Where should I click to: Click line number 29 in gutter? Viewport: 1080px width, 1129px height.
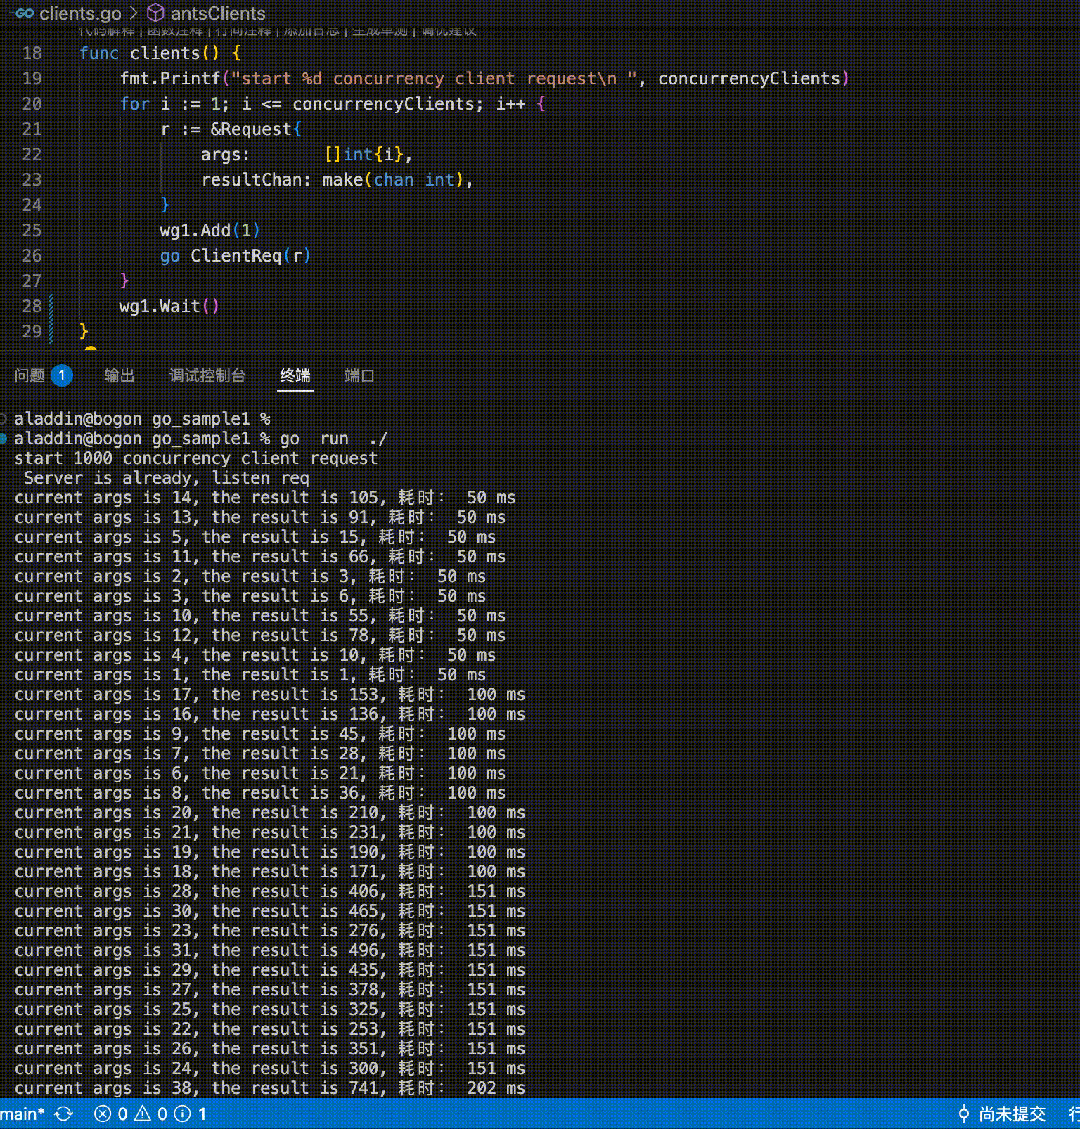click(32, 331)
